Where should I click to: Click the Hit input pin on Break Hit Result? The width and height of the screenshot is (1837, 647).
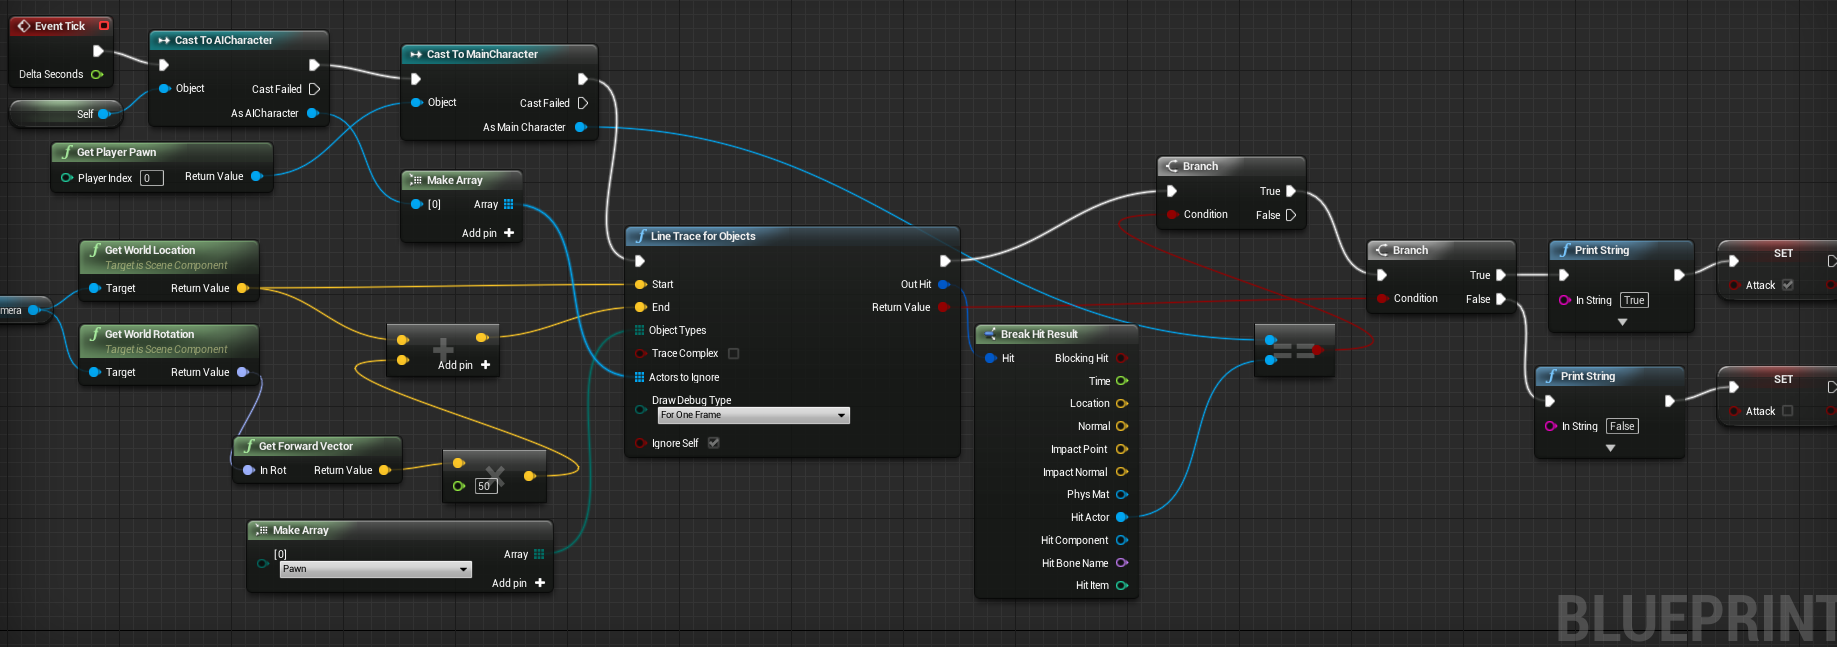[x=990, y=358]
